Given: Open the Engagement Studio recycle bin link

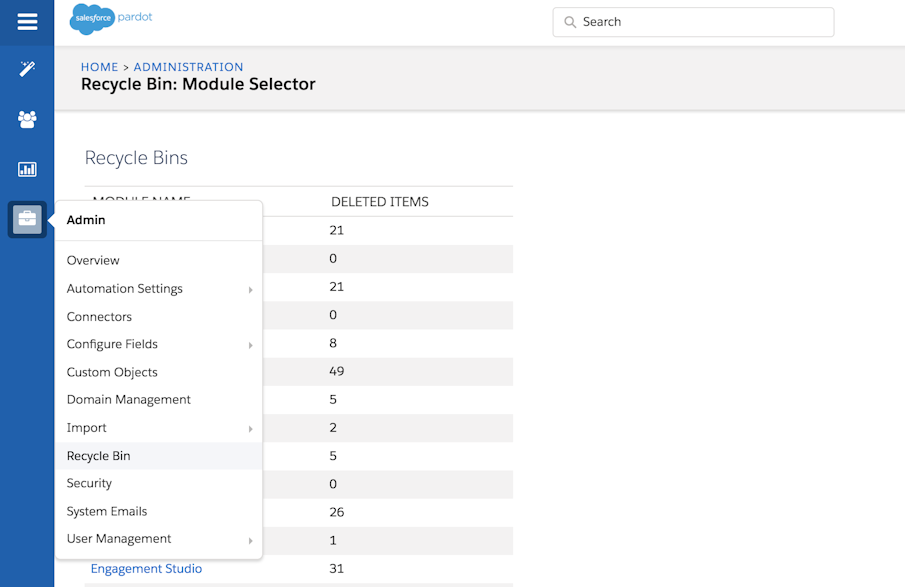Looking at the screenshot, I should click(146, 569).
